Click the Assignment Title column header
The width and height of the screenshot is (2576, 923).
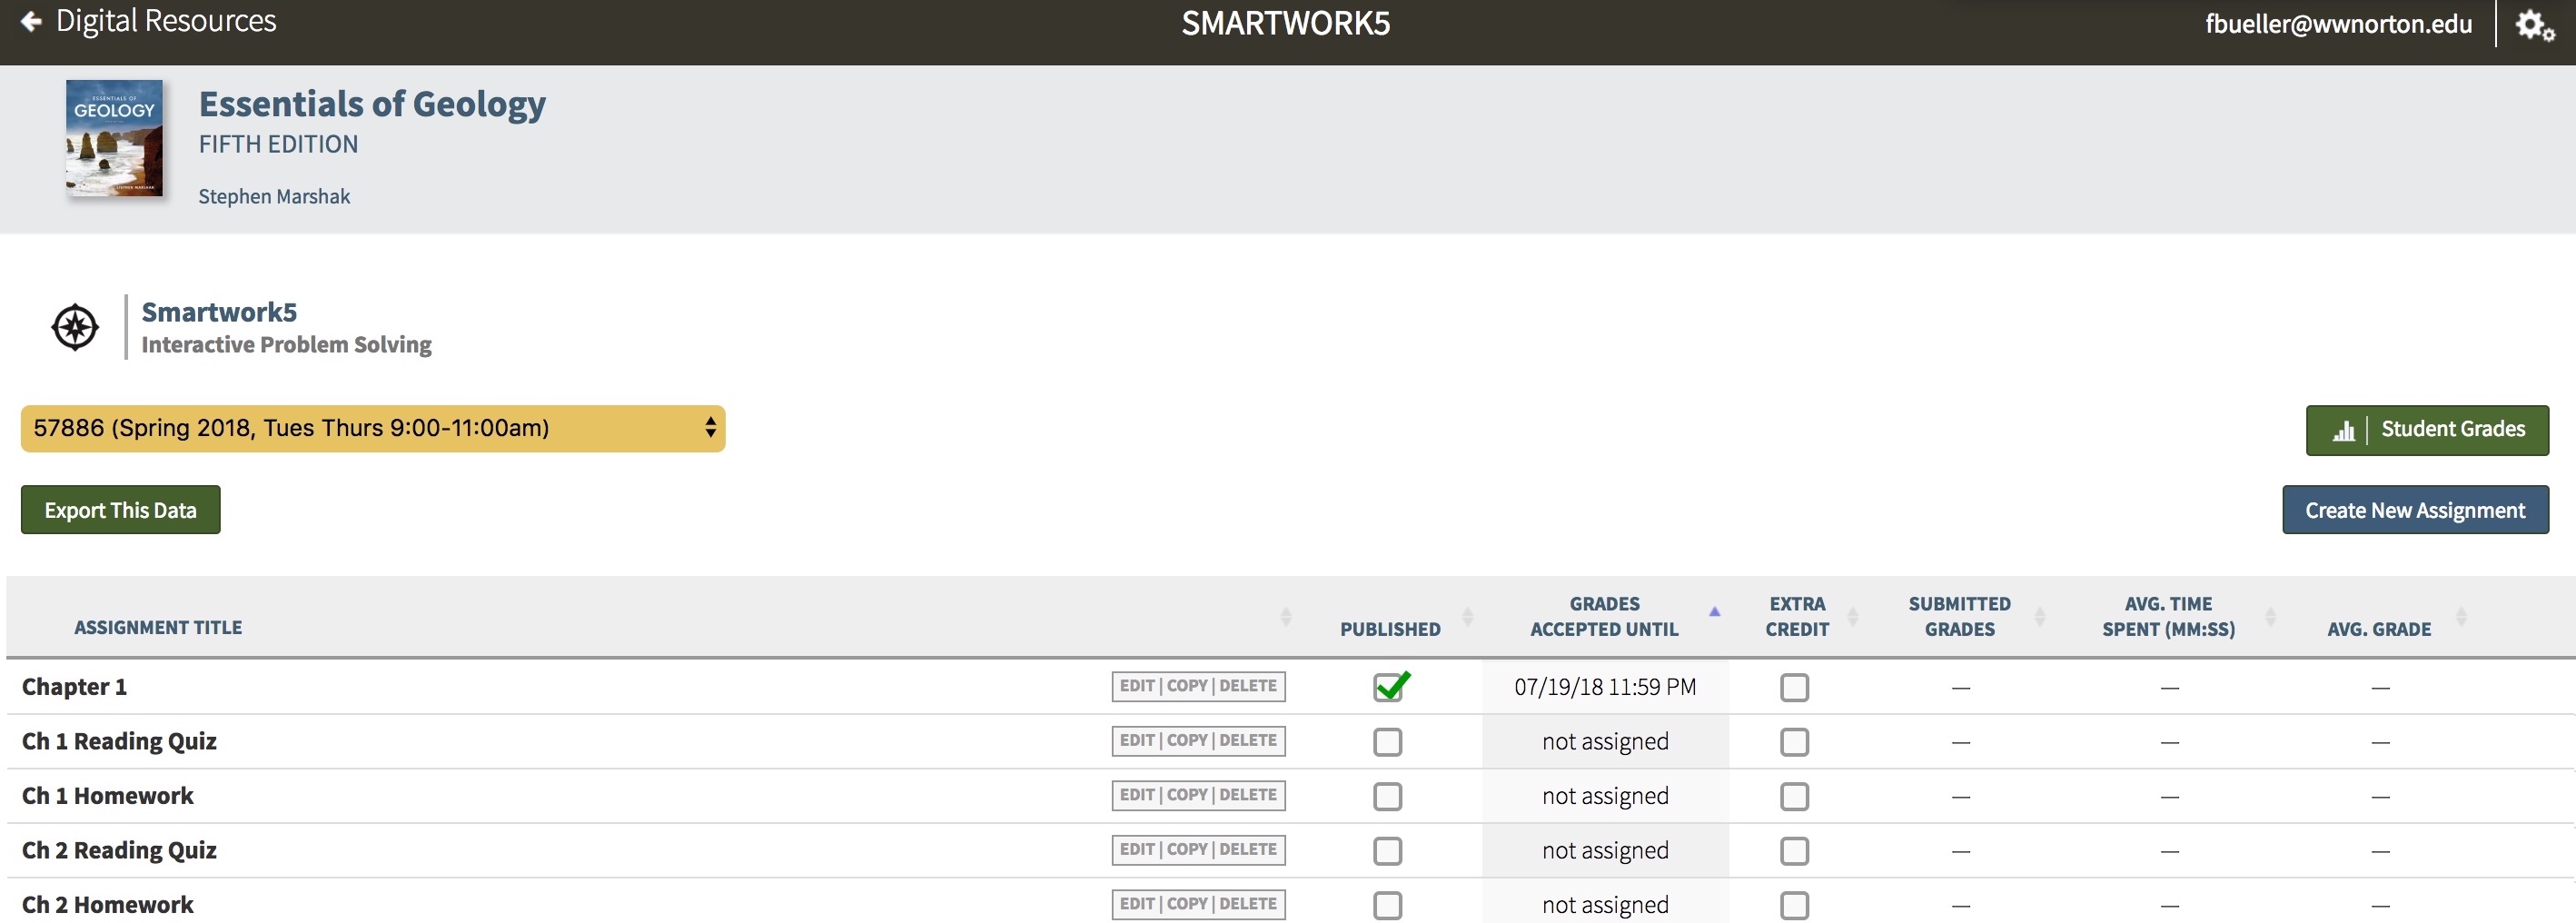click(158, 628)
